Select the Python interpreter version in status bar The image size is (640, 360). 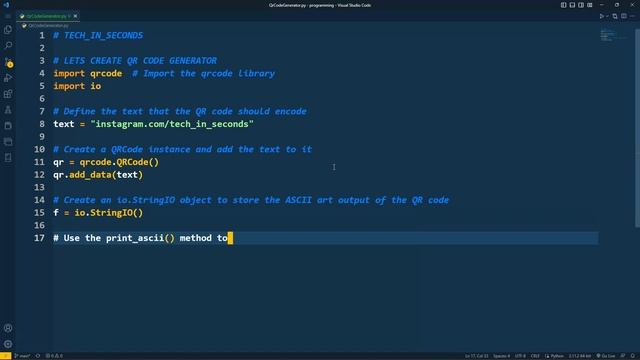(580, 356)
